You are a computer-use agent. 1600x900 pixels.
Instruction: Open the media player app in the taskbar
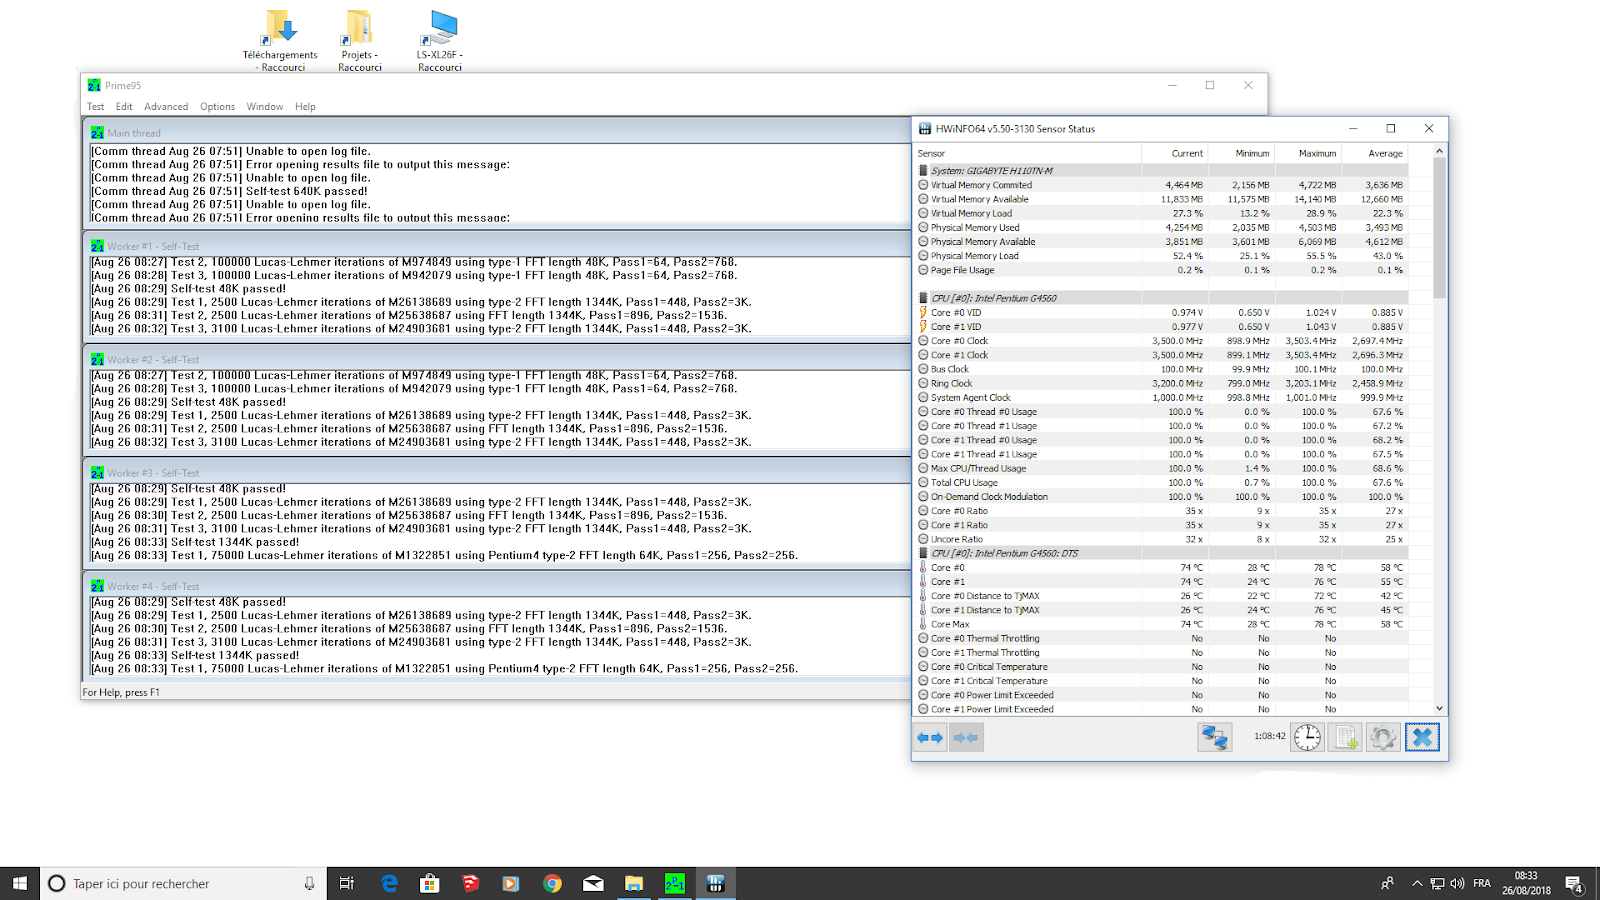[x=511, y=883]
